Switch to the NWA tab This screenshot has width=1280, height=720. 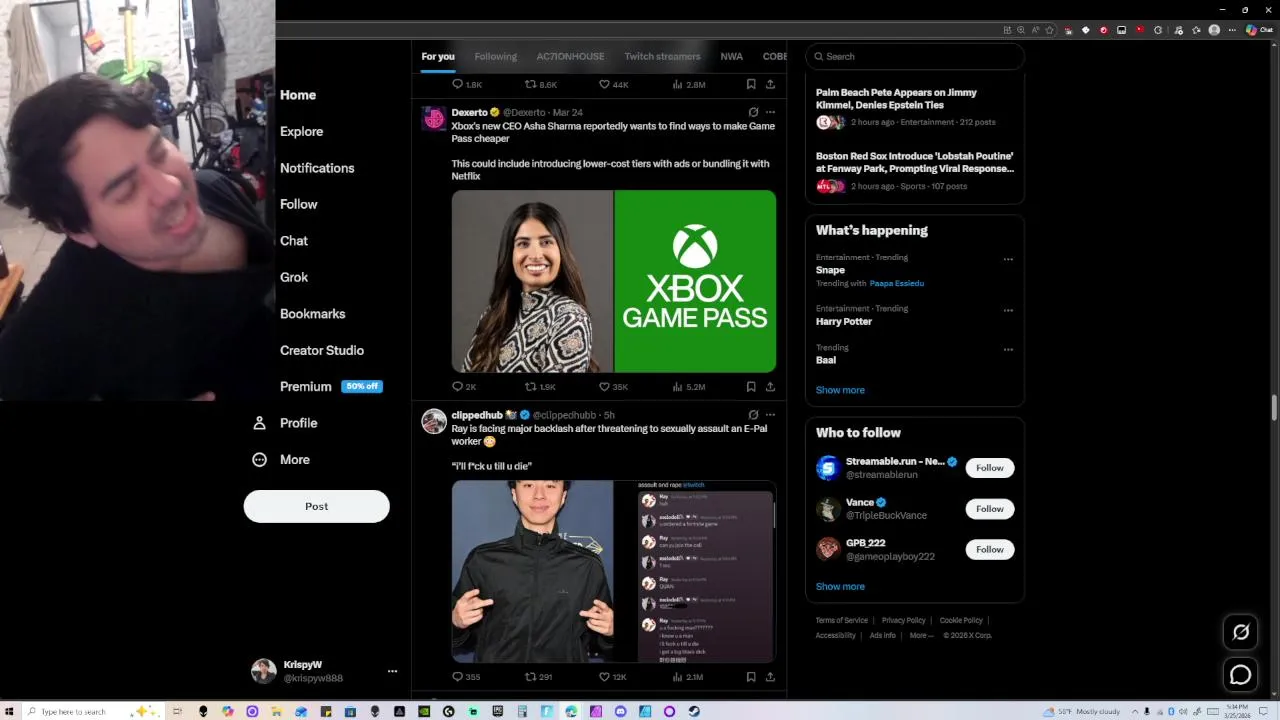coord(731,57)
